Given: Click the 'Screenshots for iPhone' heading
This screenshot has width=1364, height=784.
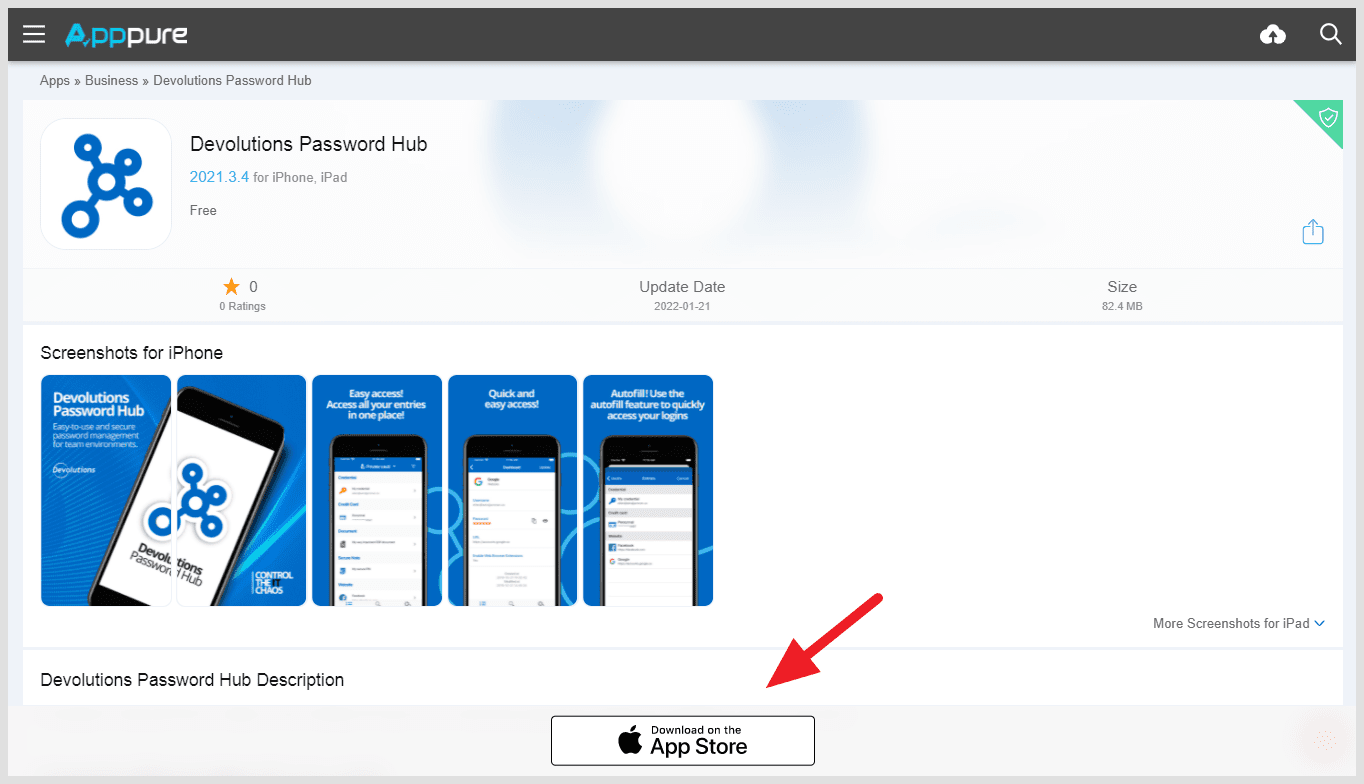Looking at the screenshot, I should coord(132,353).
